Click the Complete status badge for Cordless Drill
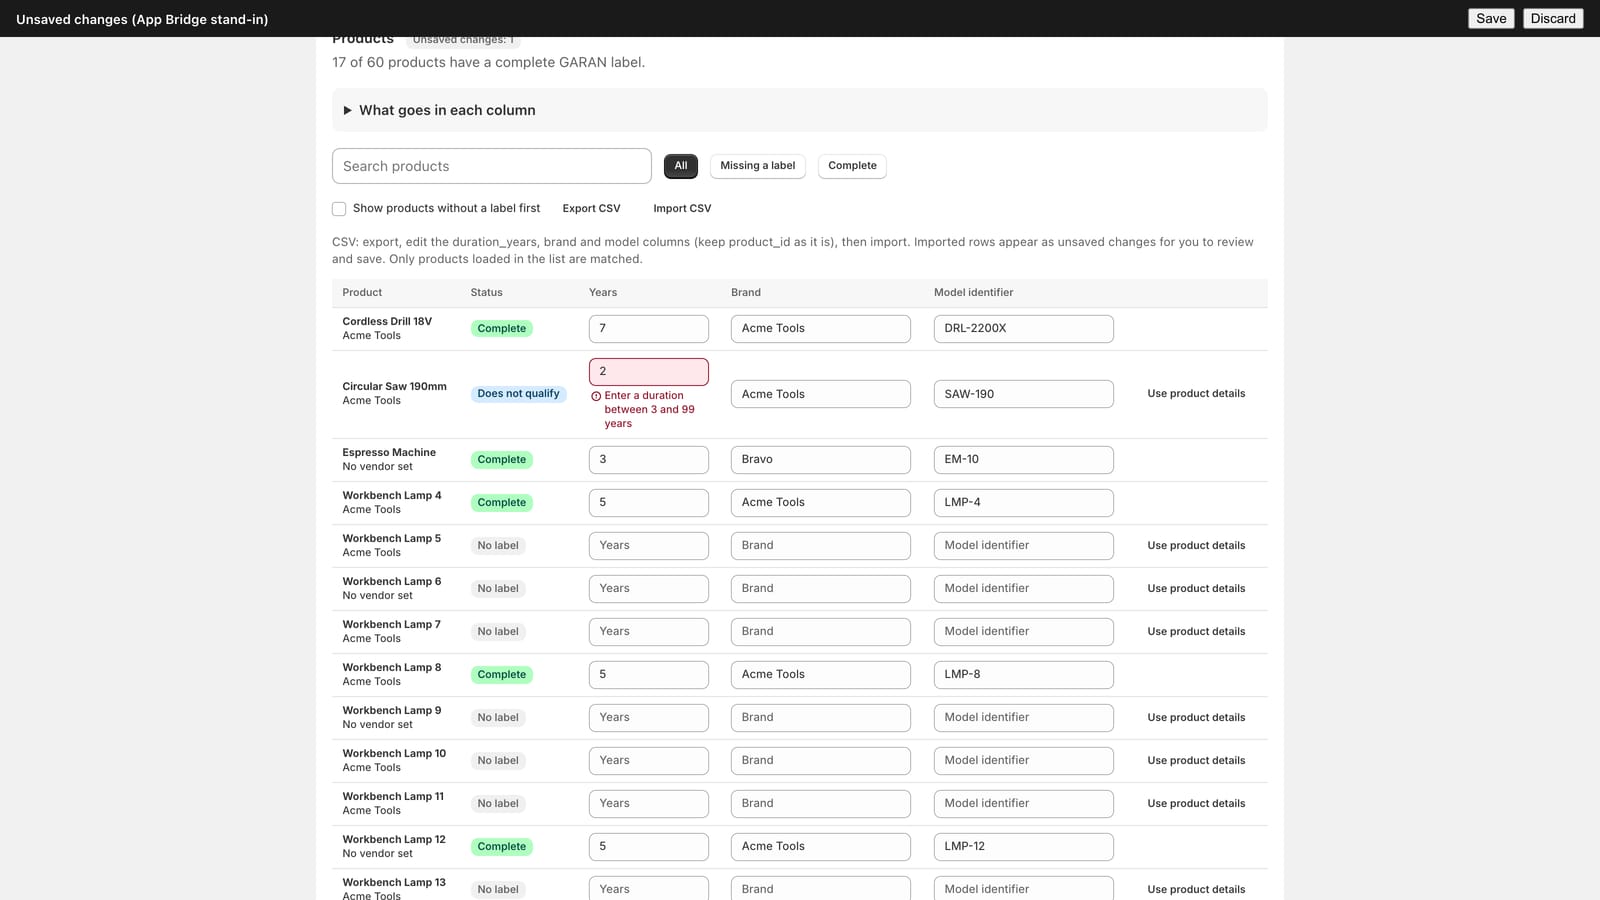This screenshot has height=900, width=1600. point(501,329)
